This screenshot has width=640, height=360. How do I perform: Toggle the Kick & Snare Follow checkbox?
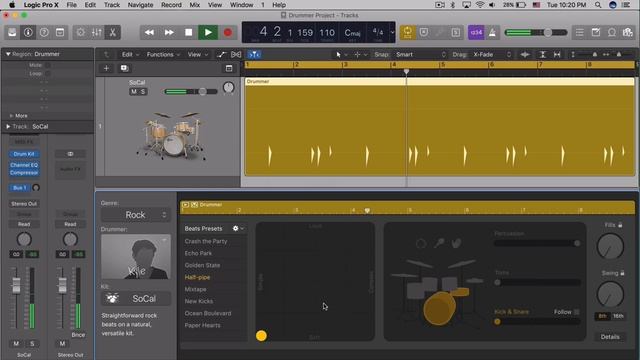point(577,312)
